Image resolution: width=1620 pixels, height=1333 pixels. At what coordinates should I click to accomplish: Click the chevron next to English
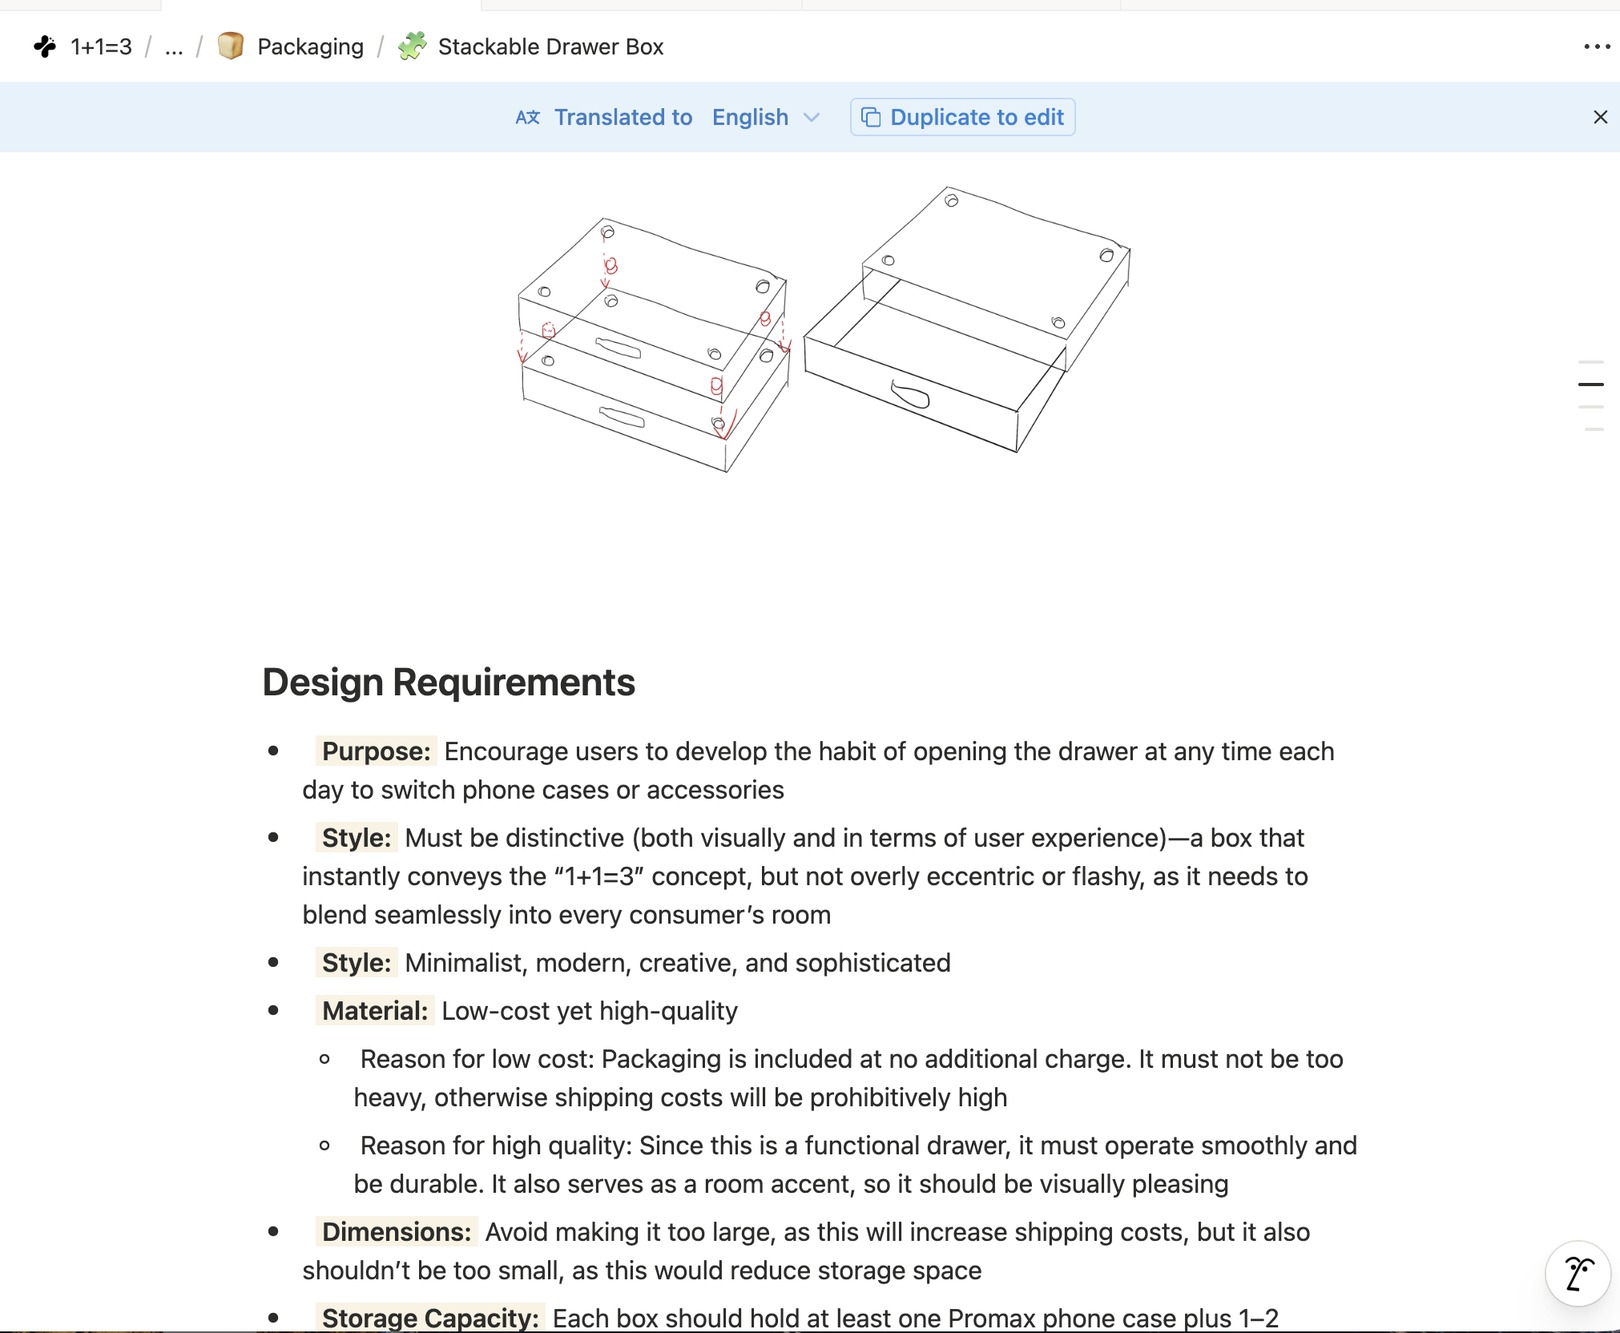(x=811, y=118)
